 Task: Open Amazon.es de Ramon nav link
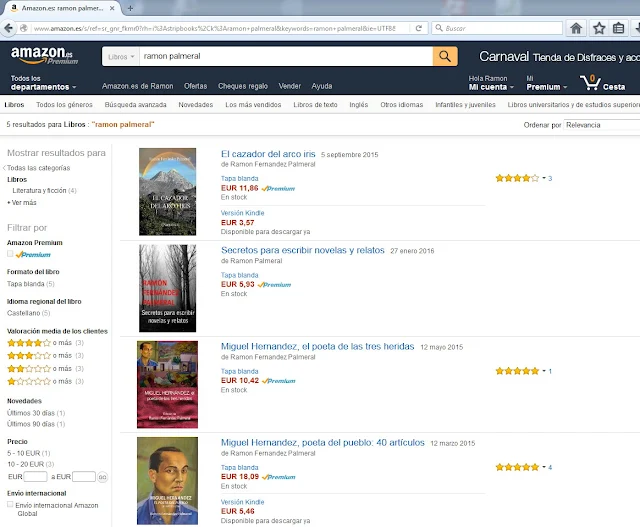[138, 86]
